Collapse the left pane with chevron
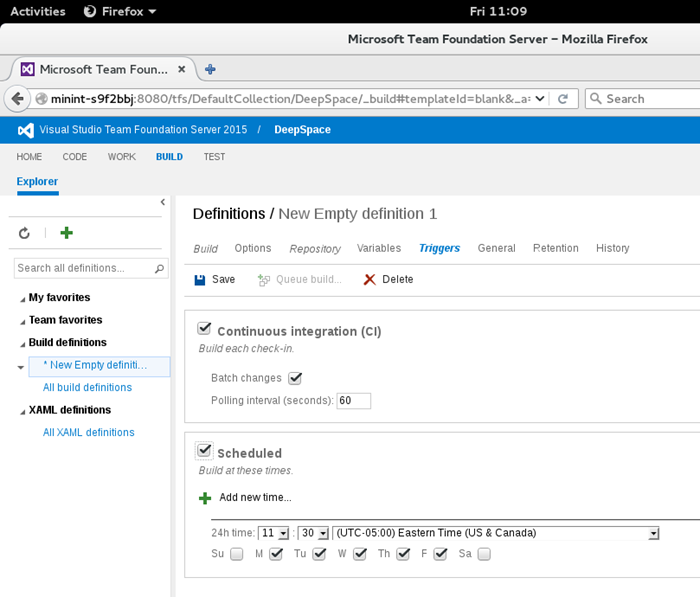Viewport: 700px width, 597px height. tap(163, 202)
